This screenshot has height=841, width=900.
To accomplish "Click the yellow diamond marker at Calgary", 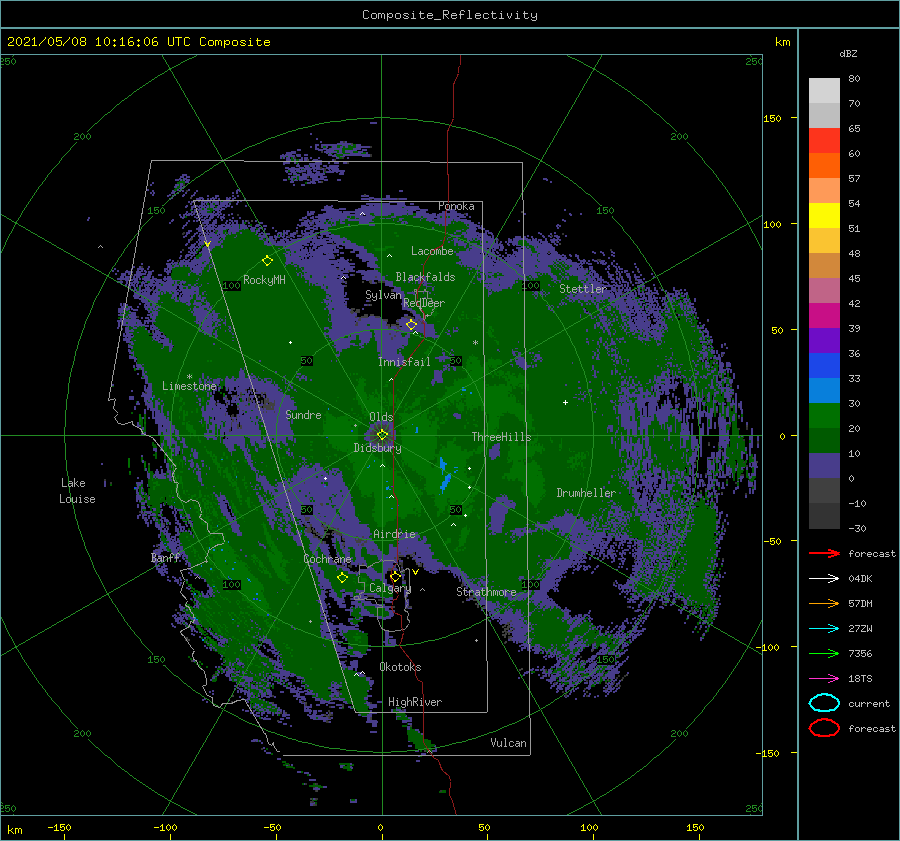I will click(x=395, y=576).
